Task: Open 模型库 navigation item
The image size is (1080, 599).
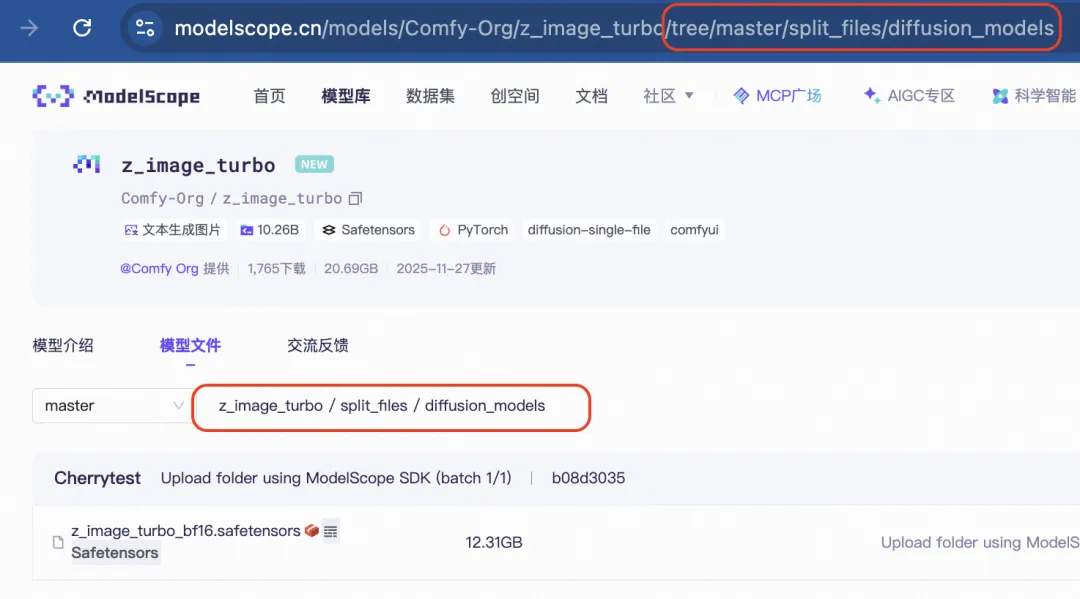Action: 346,96
